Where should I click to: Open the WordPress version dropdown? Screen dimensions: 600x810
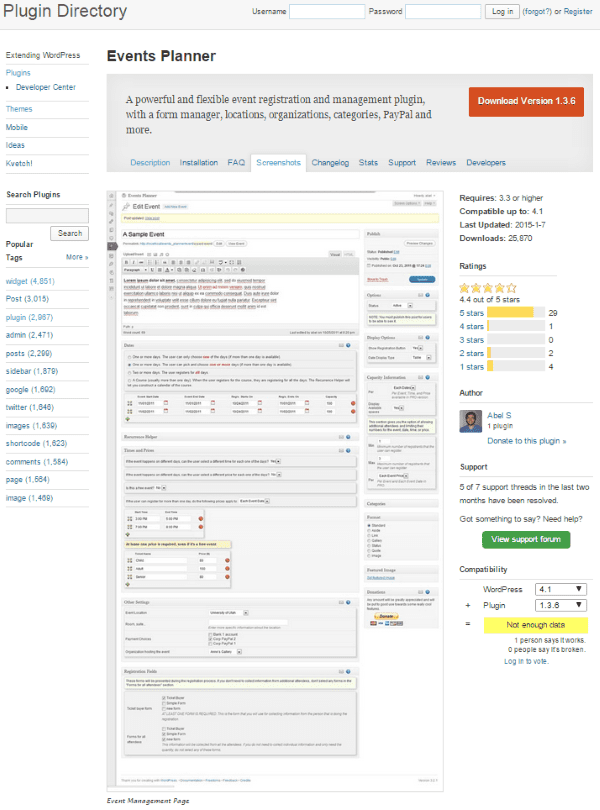[561, 589]
